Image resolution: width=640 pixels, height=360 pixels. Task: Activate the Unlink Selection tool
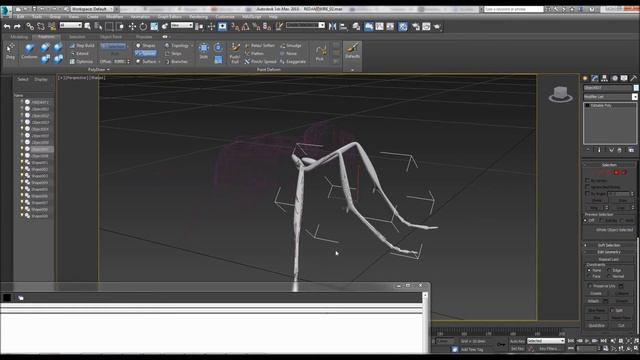[x=41, y=27]
